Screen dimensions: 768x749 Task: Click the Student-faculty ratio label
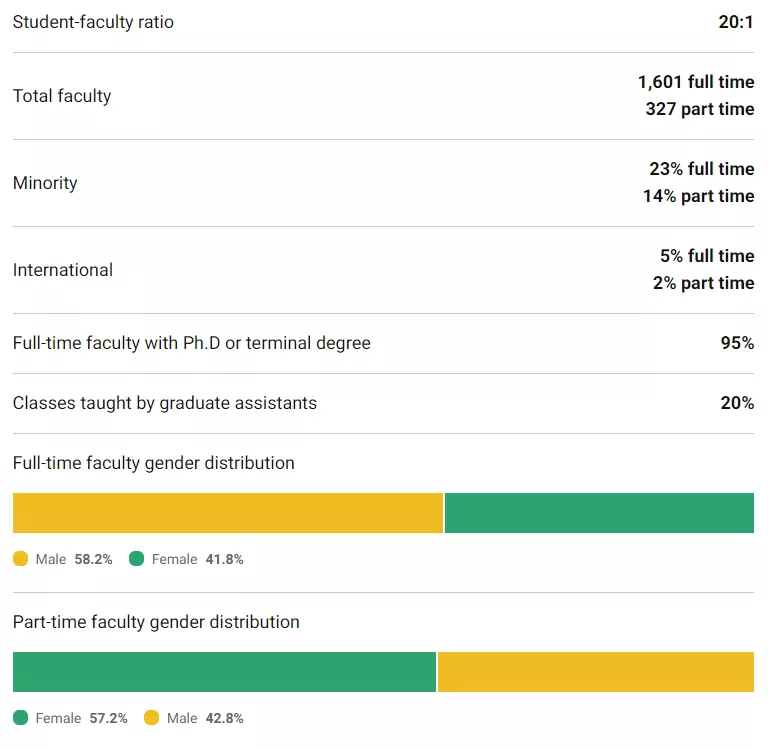coord(93,22)
